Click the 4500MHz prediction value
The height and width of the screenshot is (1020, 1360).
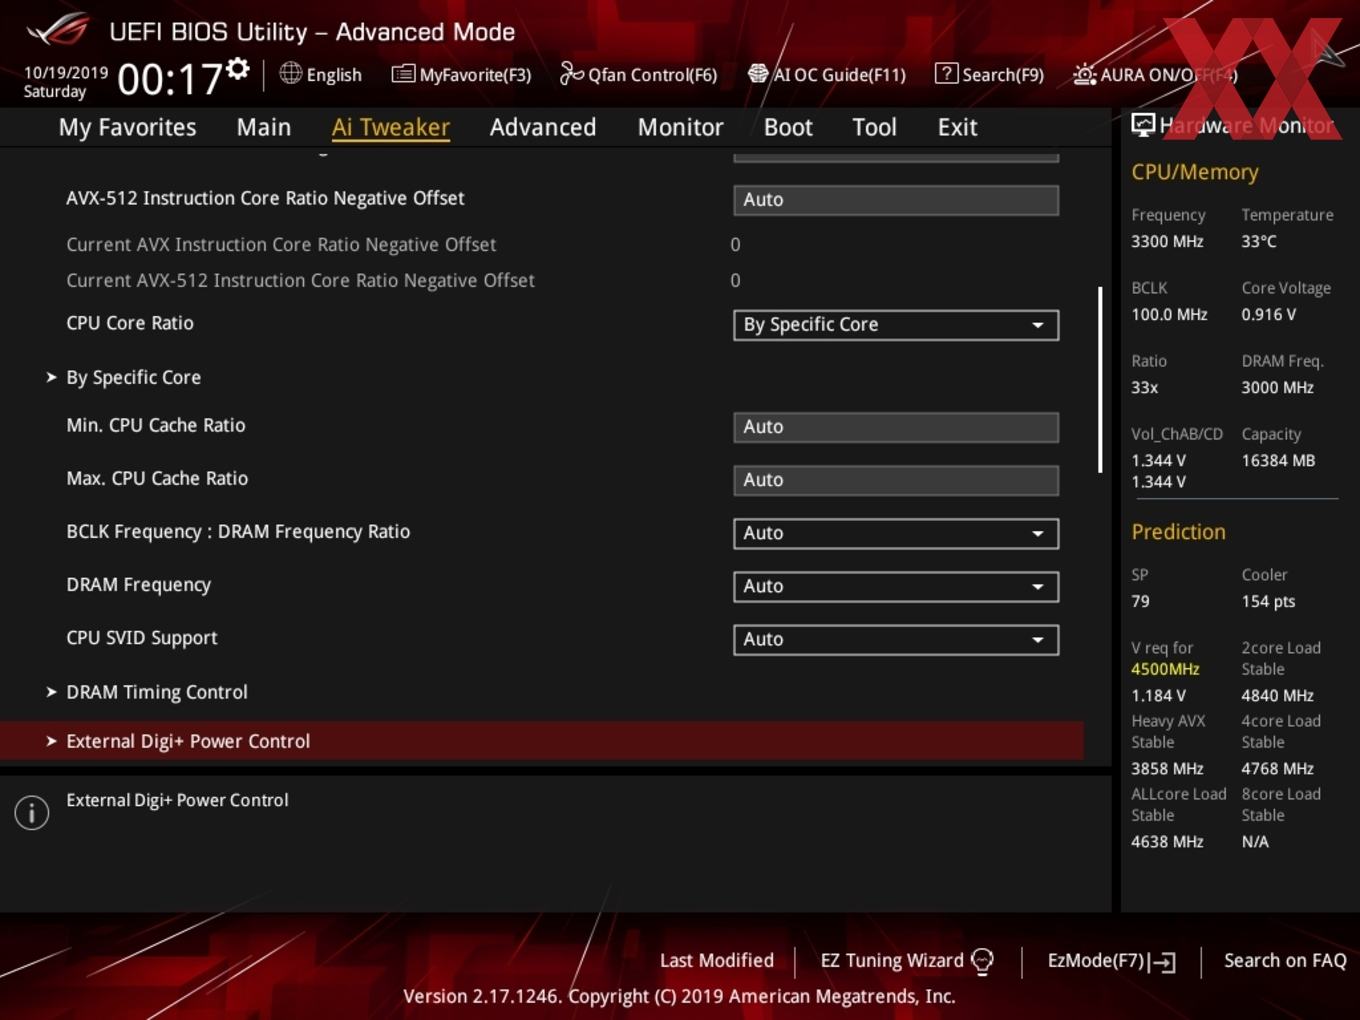tap(1165, 669)
